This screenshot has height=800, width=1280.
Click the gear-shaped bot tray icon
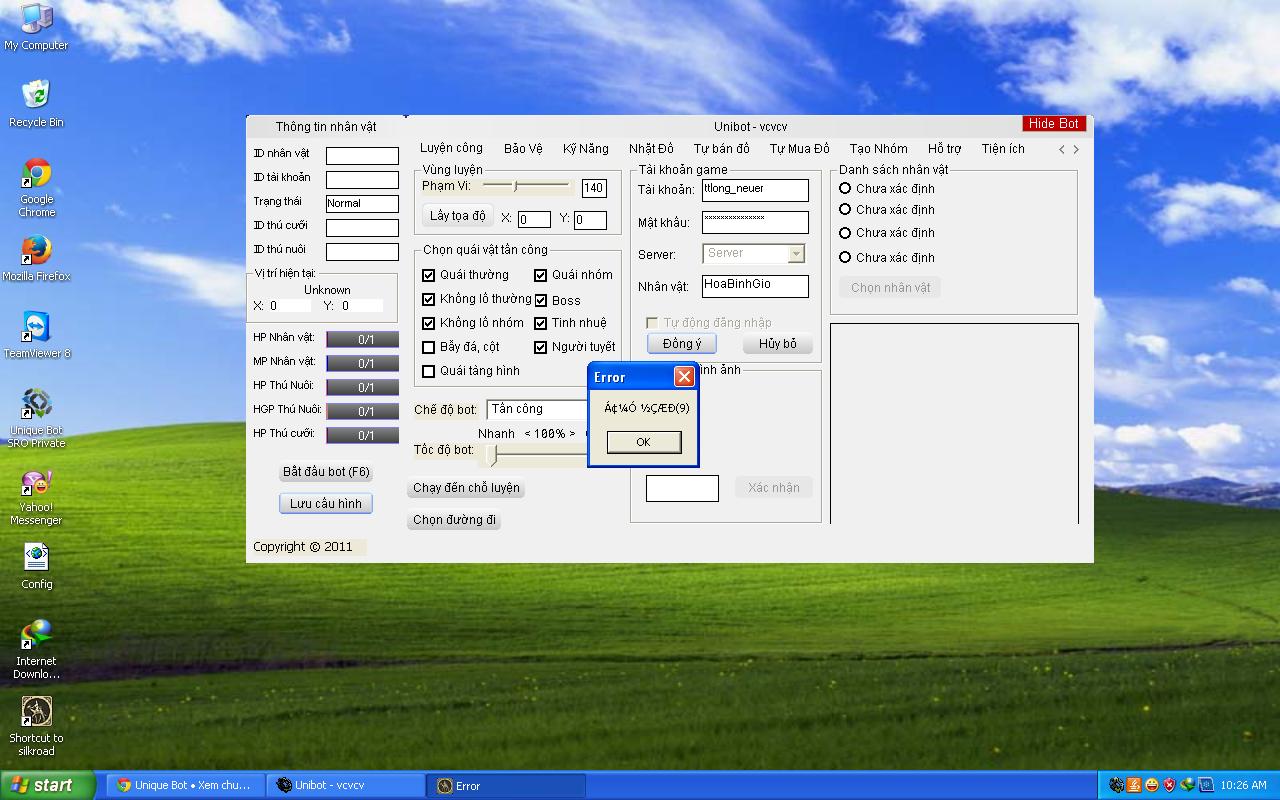(1116, 785)
